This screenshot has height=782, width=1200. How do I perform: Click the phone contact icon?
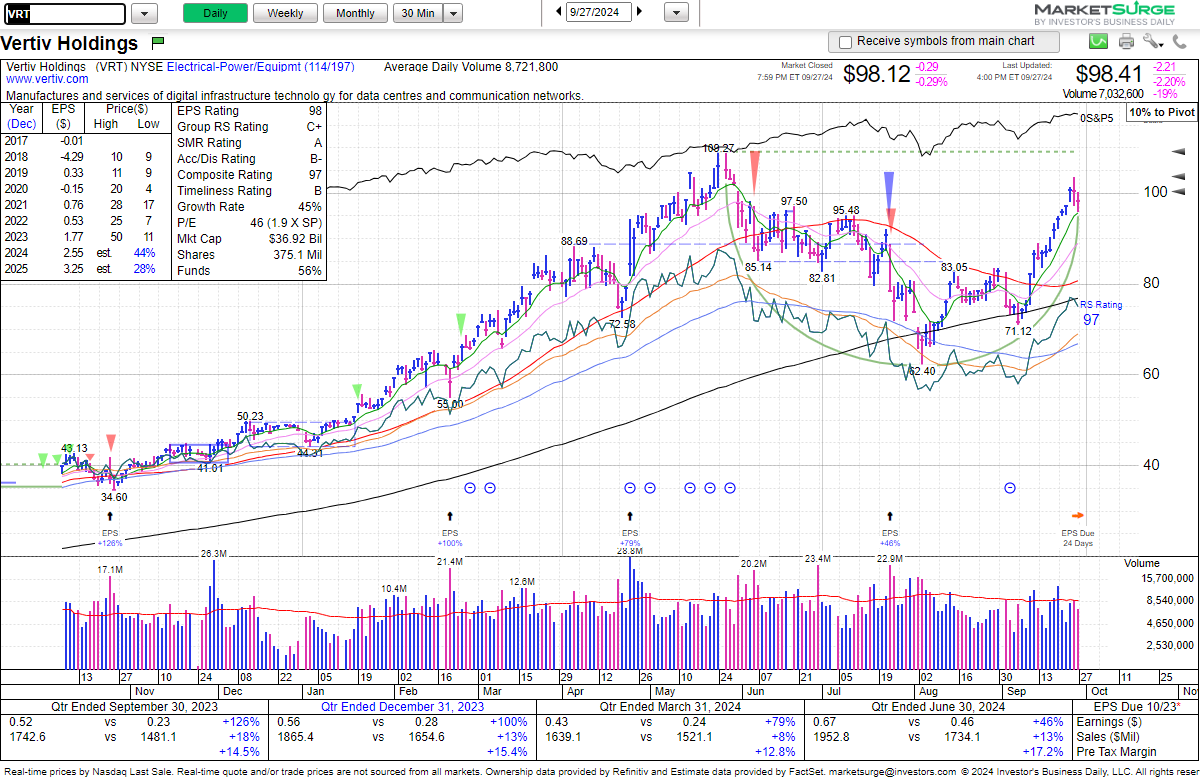click(1178, 42)
